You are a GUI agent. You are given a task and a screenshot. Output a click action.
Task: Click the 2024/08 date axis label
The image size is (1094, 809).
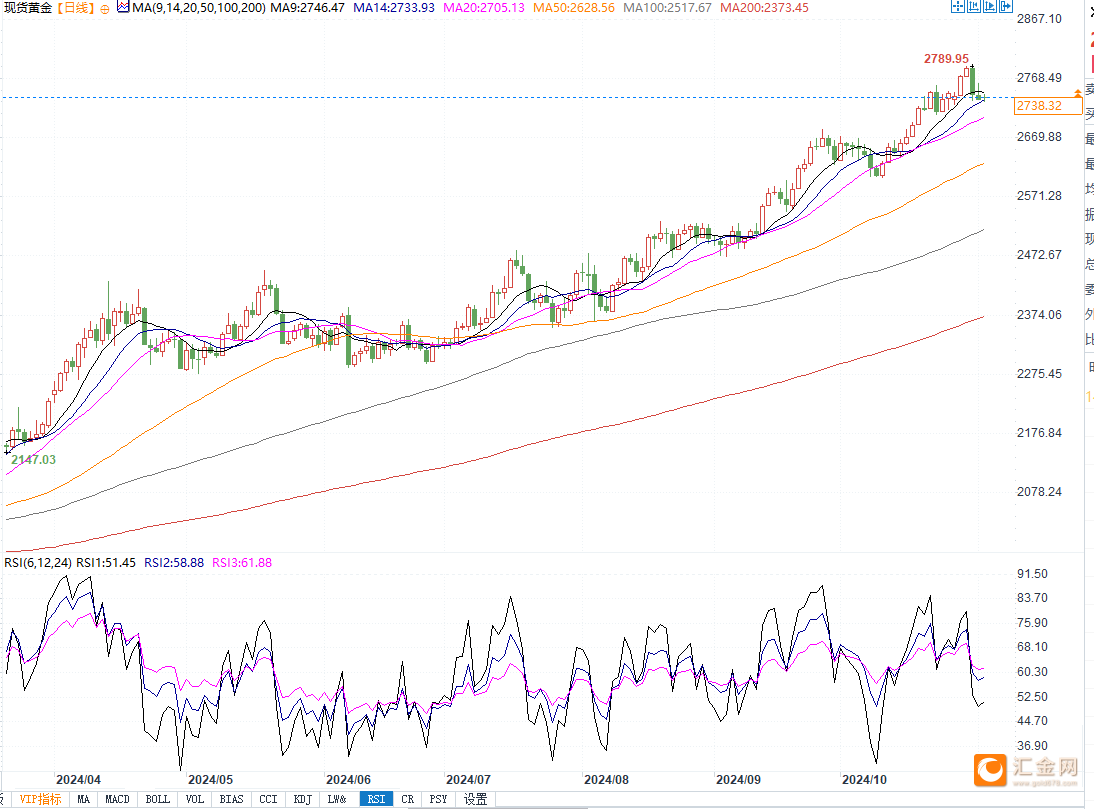[606, 780]
